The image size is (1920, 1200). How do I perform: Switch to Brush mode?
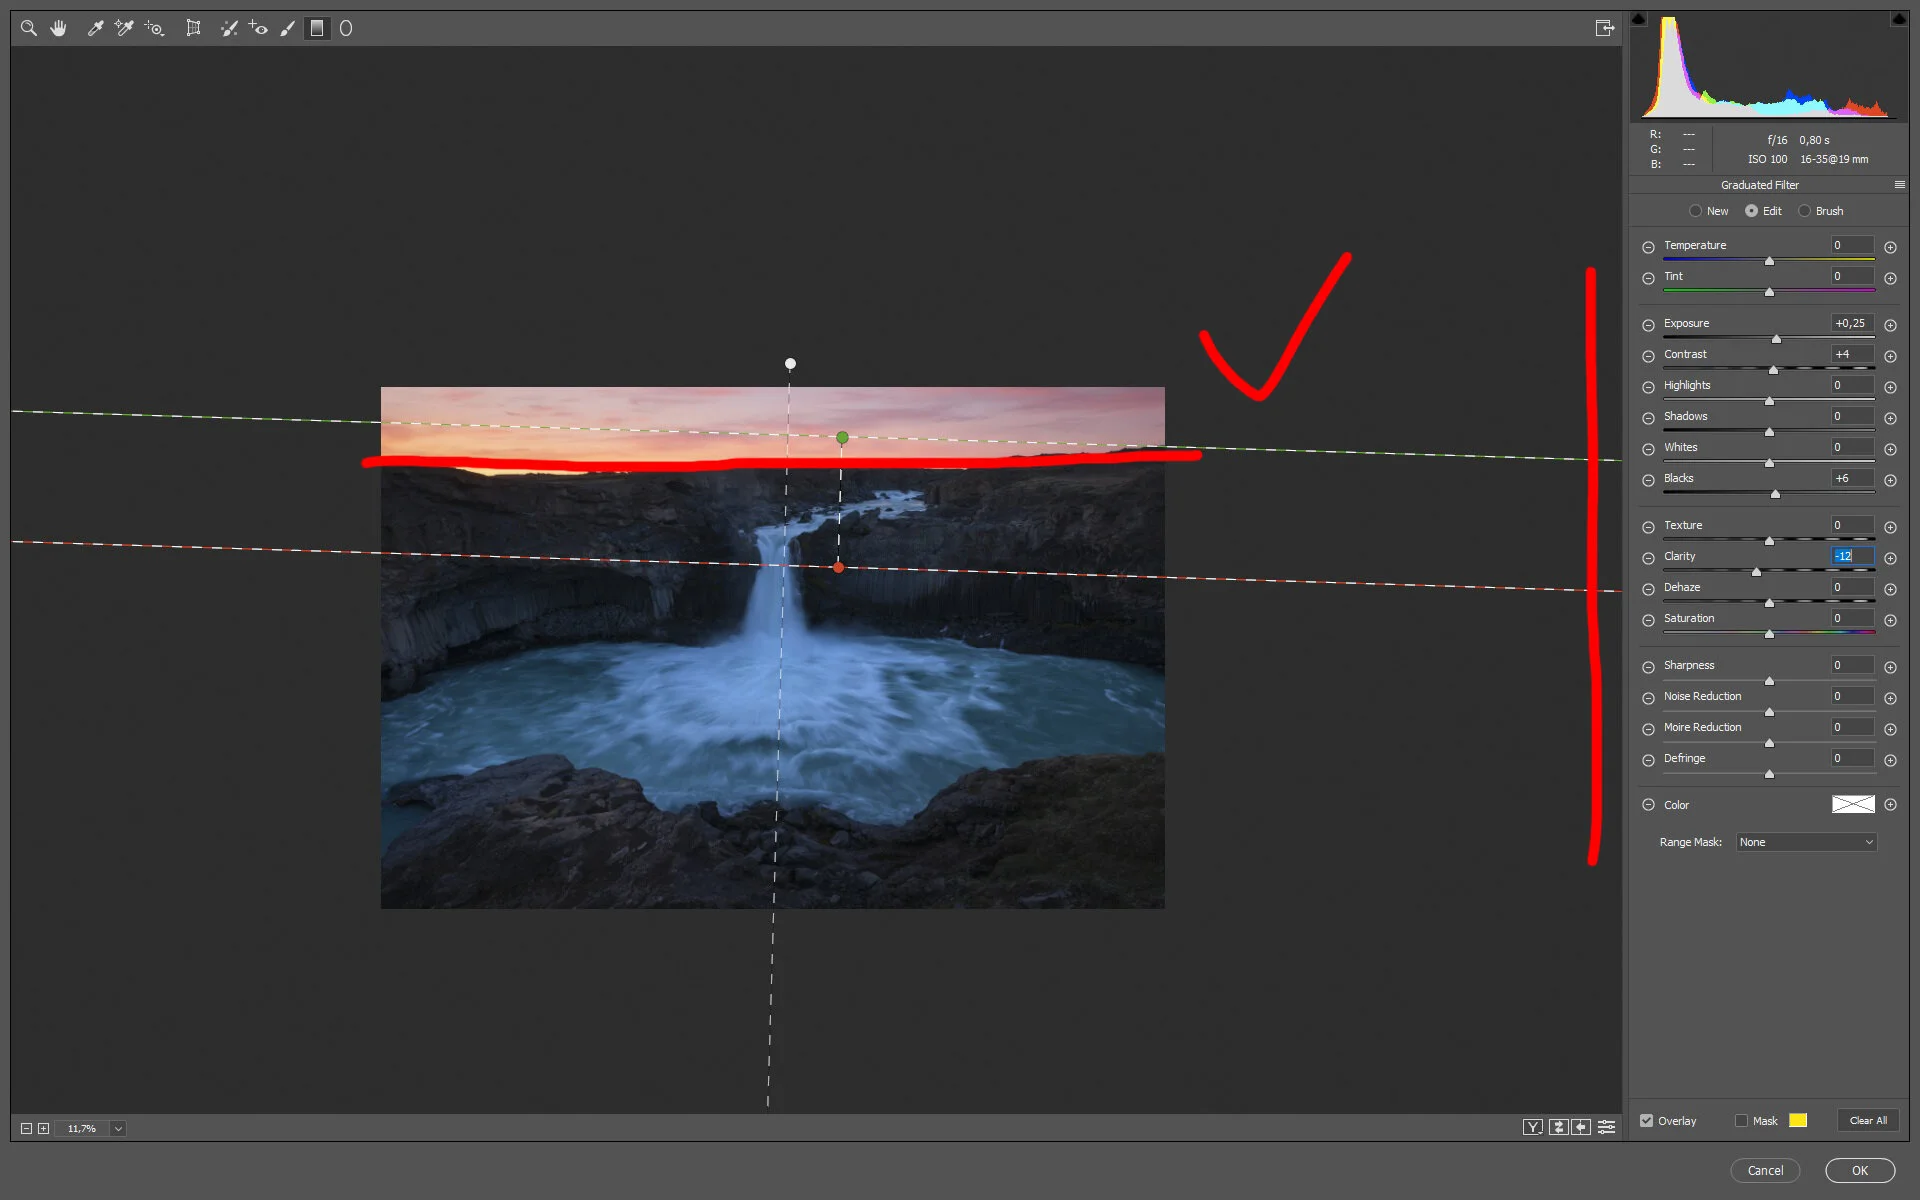[1806, 211]
